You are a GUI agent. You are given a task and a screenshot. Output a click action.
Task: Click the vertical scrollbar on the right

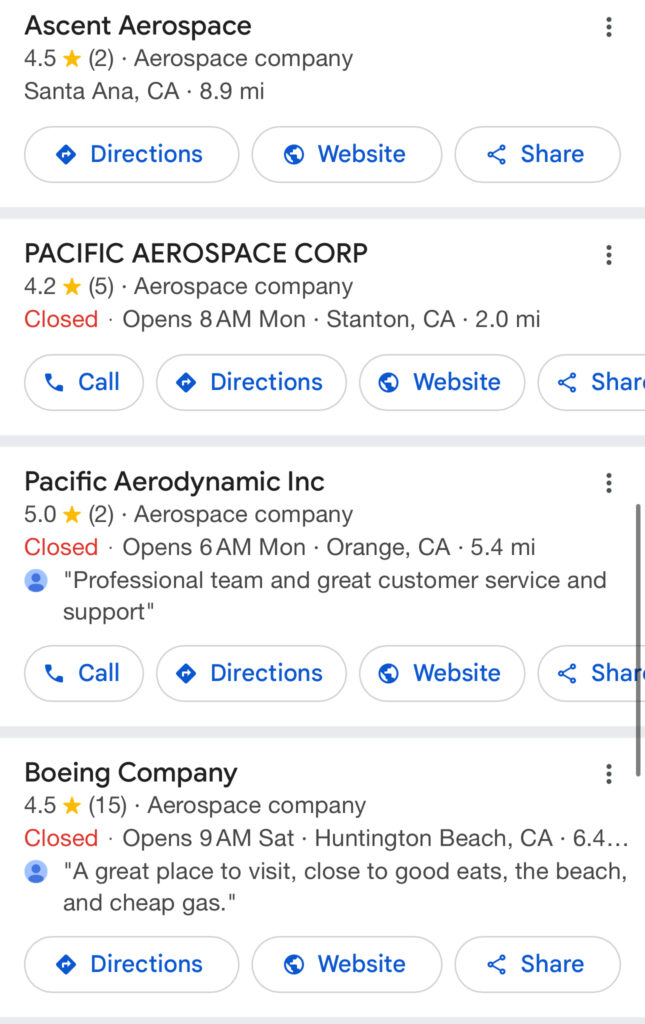tap(638, 640)
